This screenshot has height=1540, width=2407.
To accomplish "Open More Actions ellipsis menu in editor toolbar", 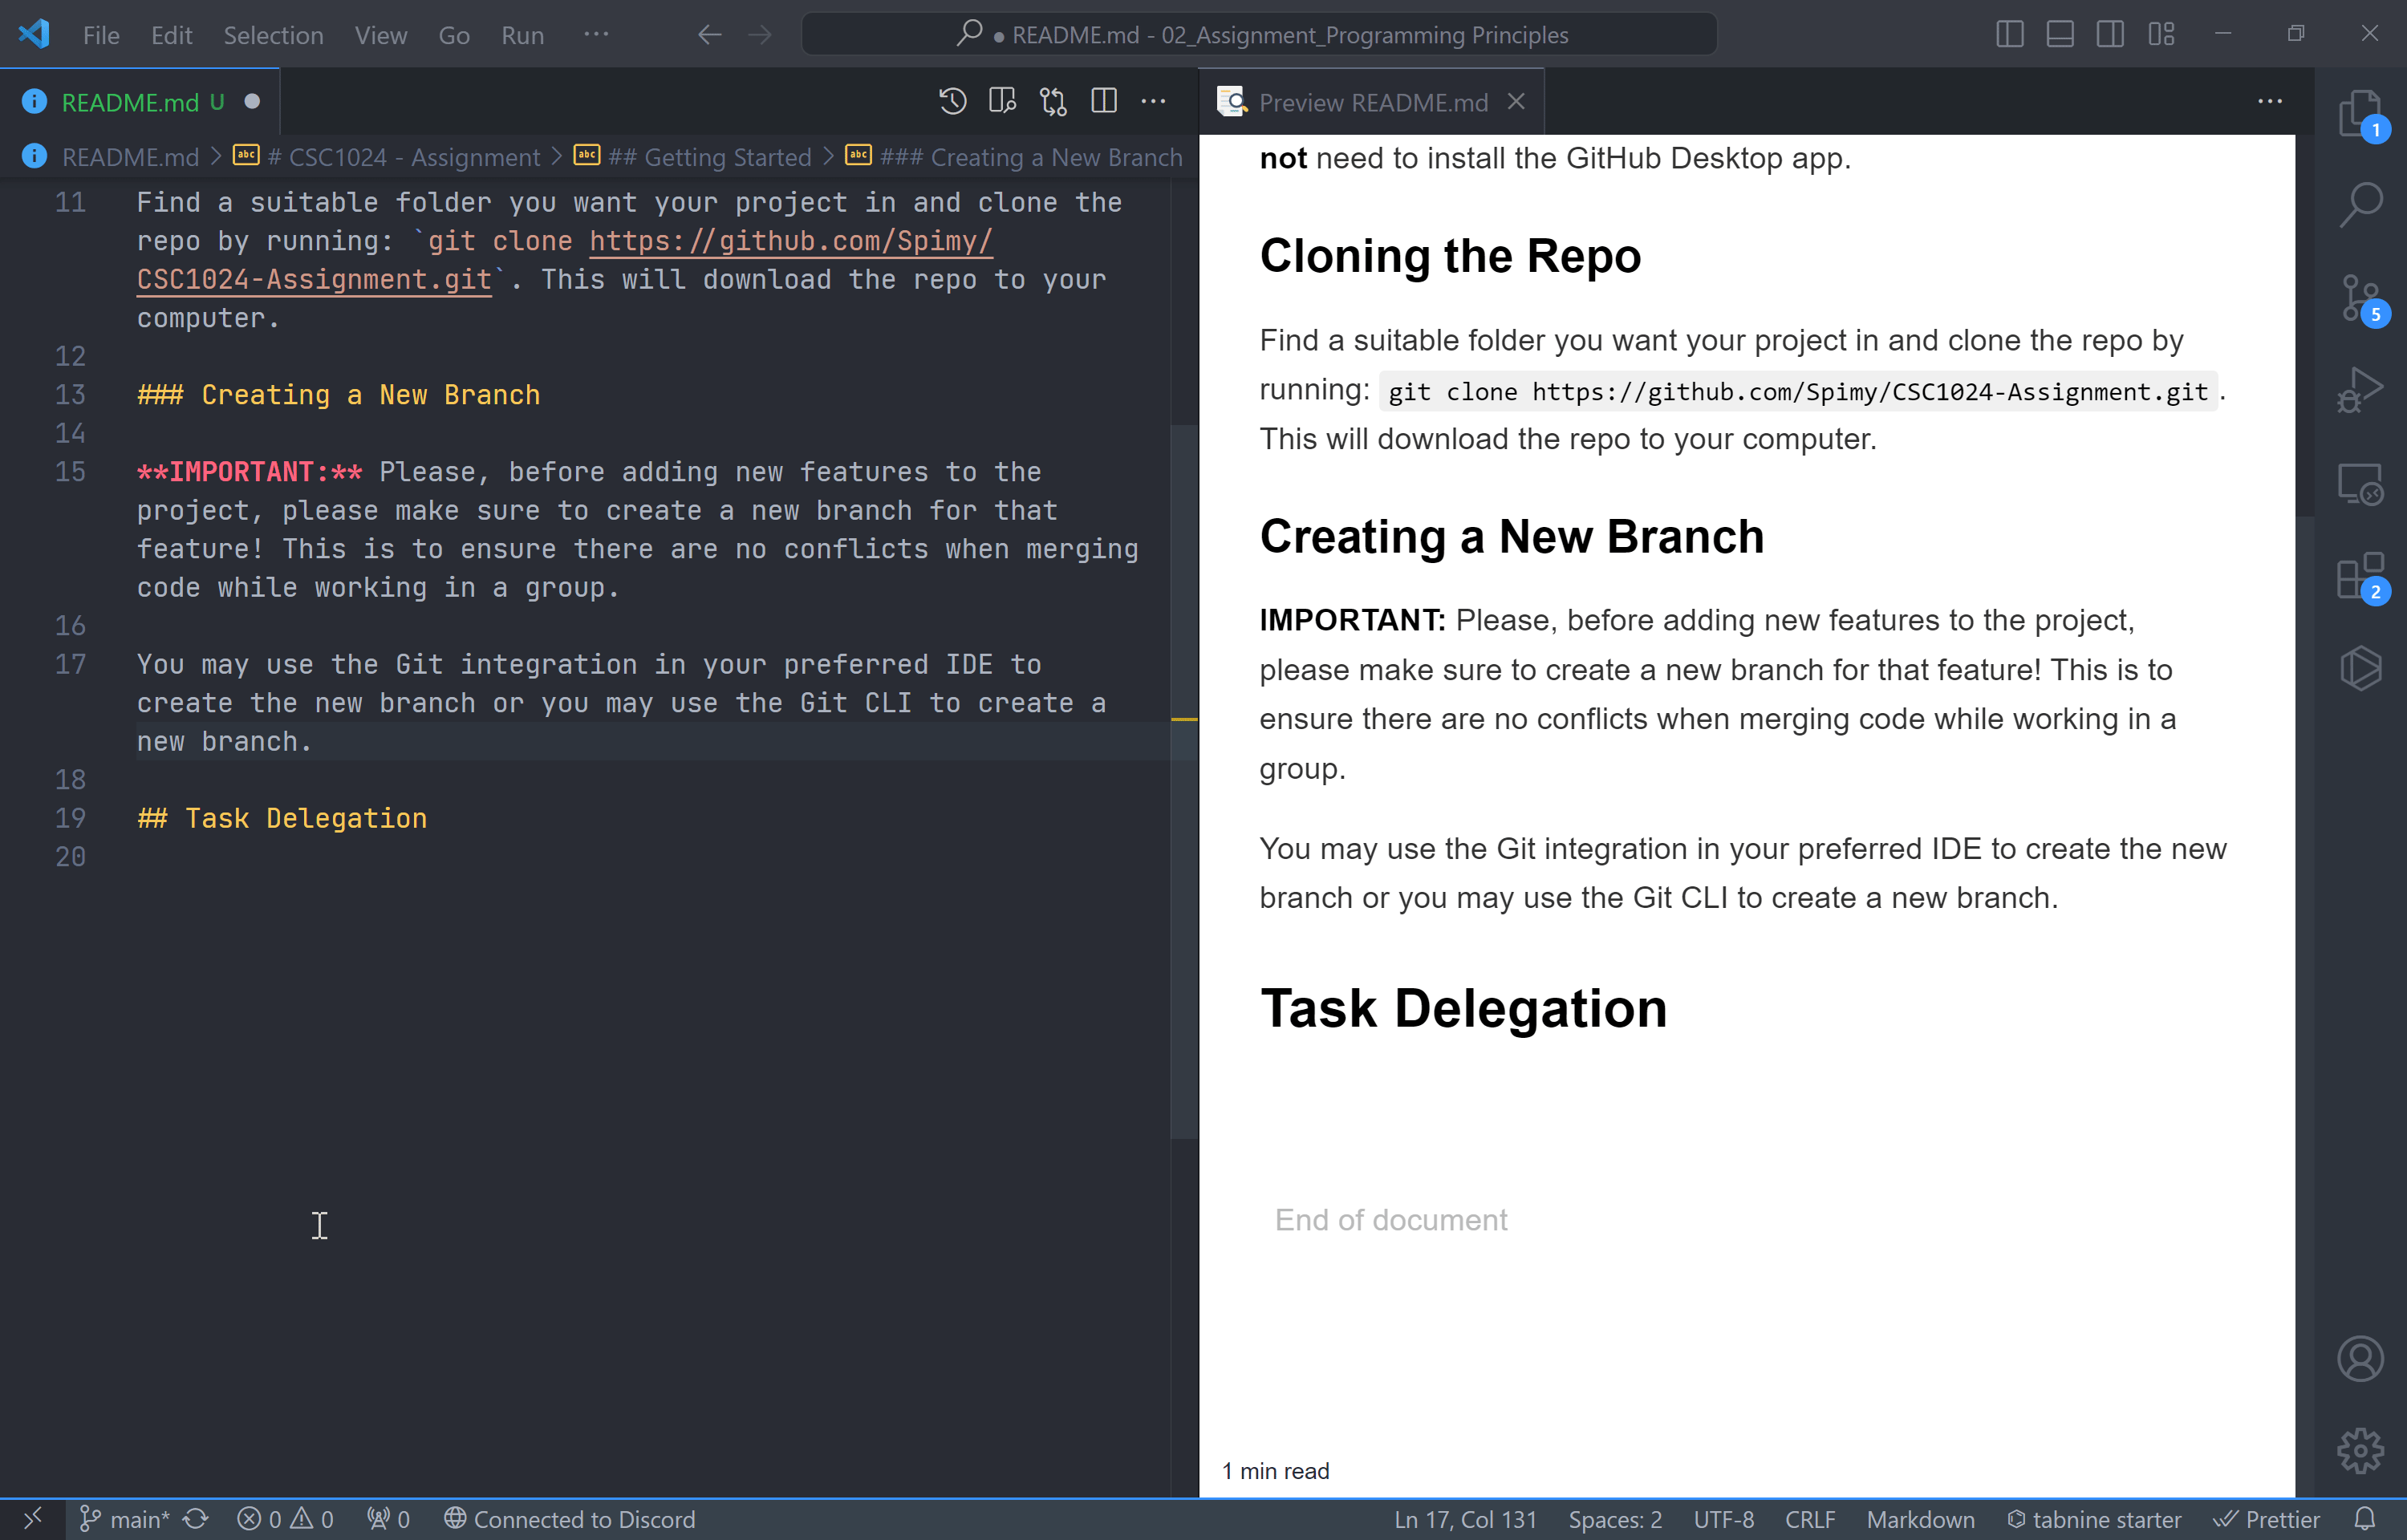I will pyautogui.click(x=1154, y=101).
